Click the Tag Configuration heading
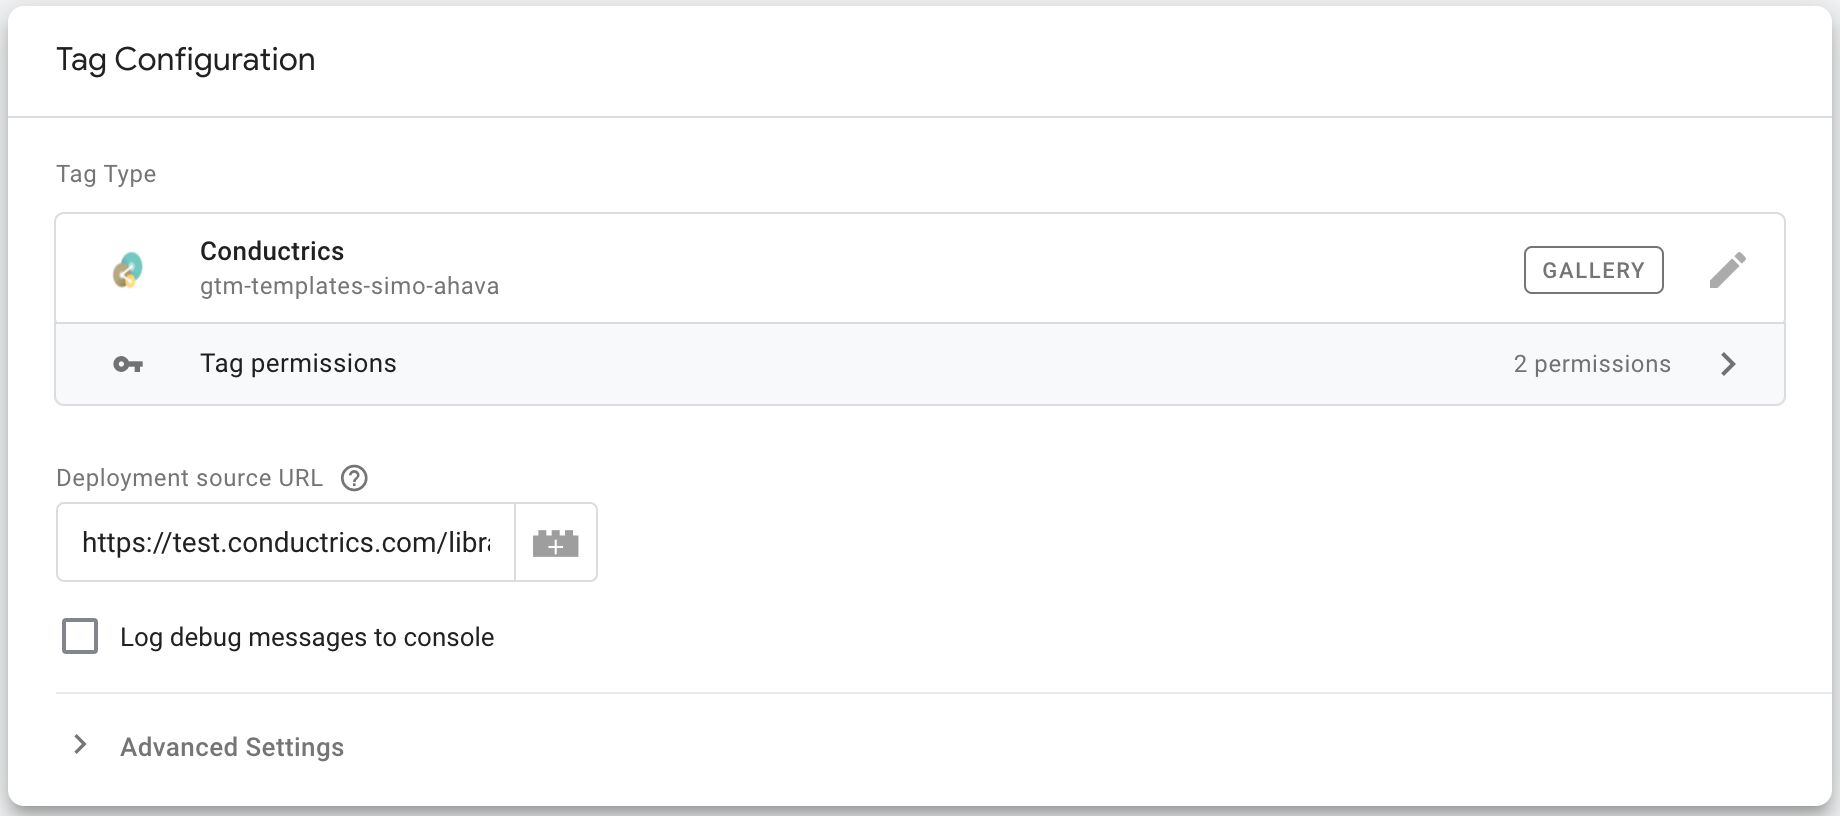Screen dimensions: 1840x816 [186, 60]
